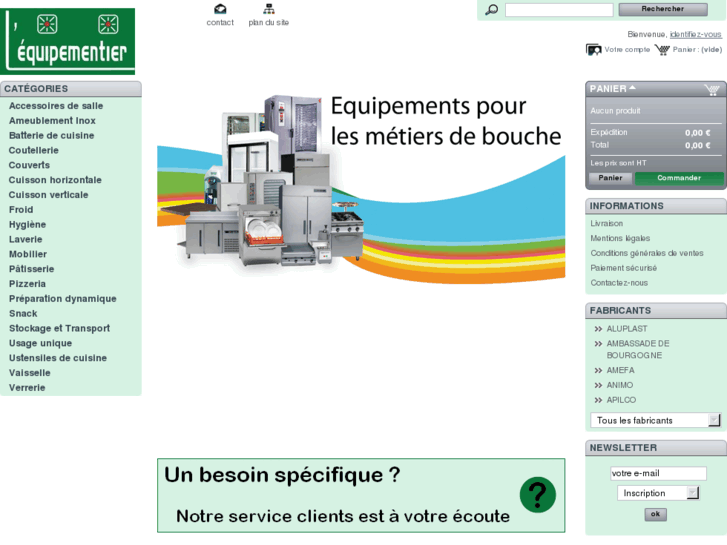Click the green question mark icon

[x=538, y=495]
